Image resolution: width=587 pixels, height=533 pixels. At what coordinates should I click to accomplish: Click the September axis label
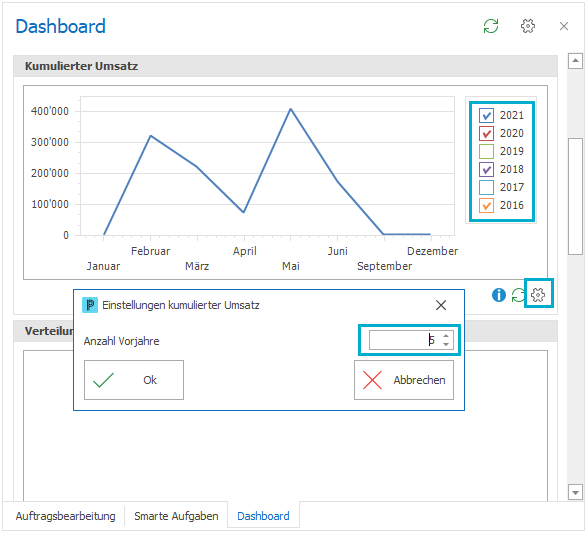384,266
